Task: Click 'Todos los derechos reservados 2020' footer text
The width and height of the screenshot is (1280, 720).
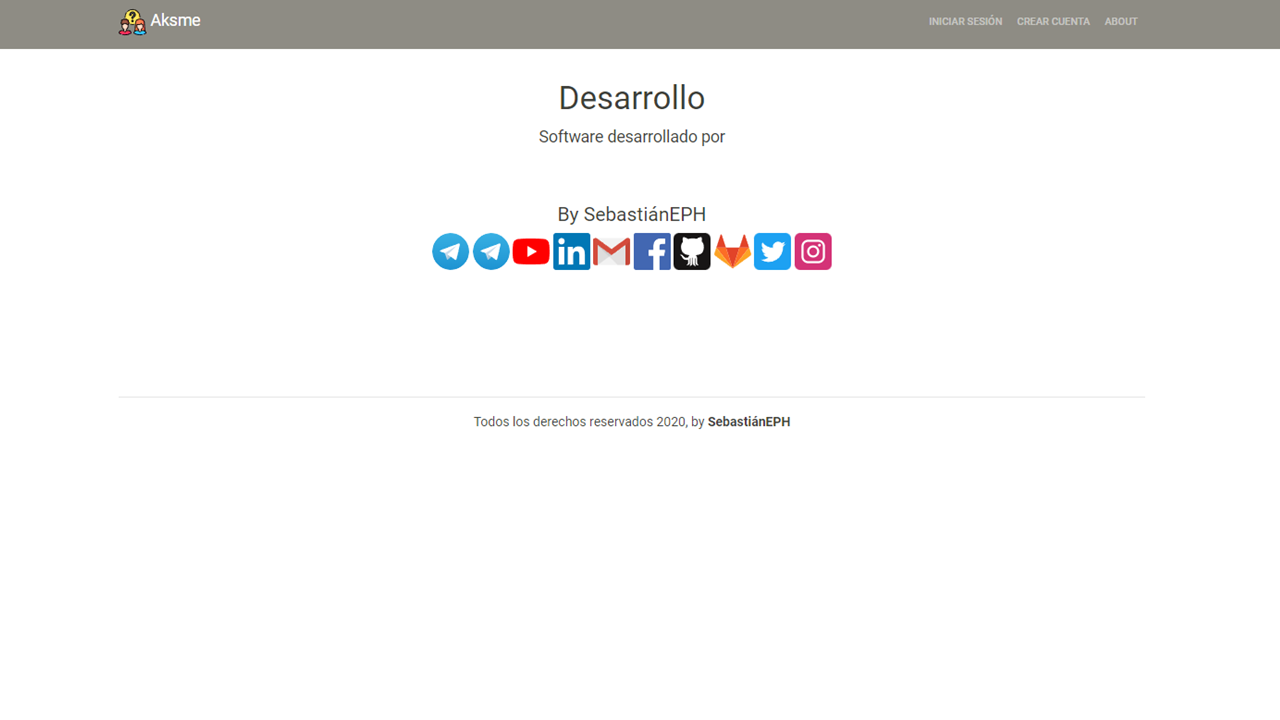Action: tap(579, 422)
